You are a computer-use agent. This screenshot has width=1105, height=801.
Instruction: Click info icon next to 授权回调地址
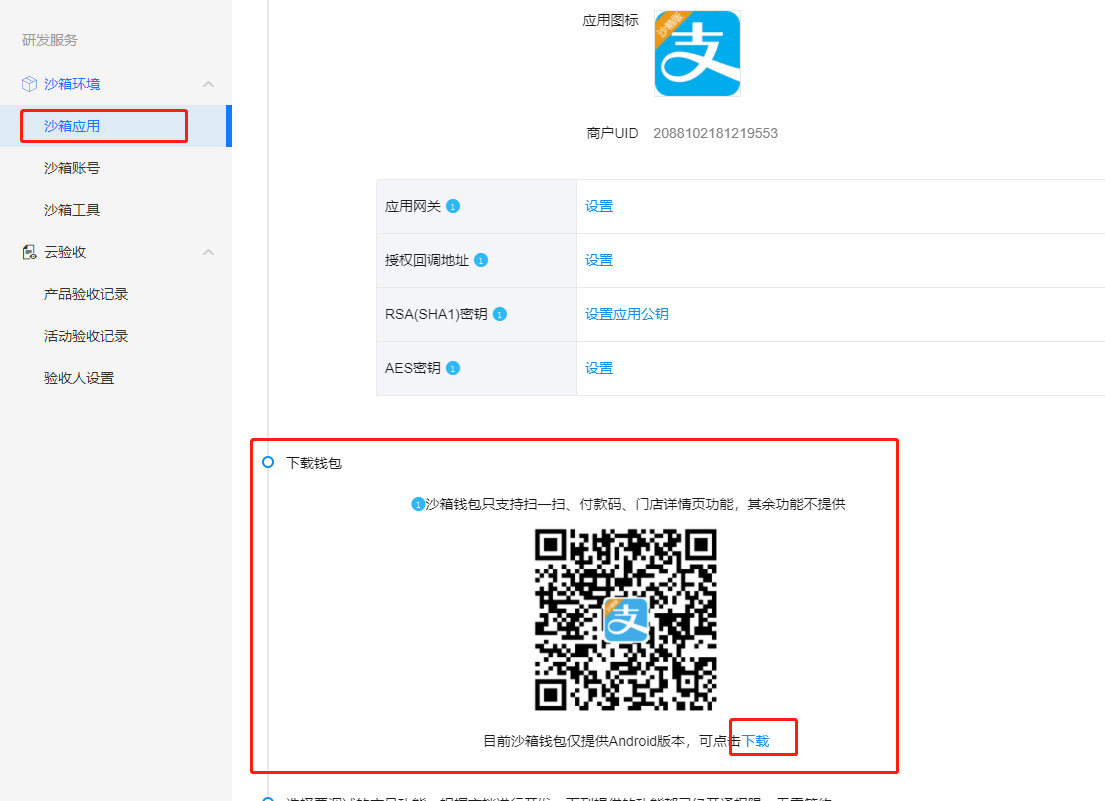click(481, 261)
